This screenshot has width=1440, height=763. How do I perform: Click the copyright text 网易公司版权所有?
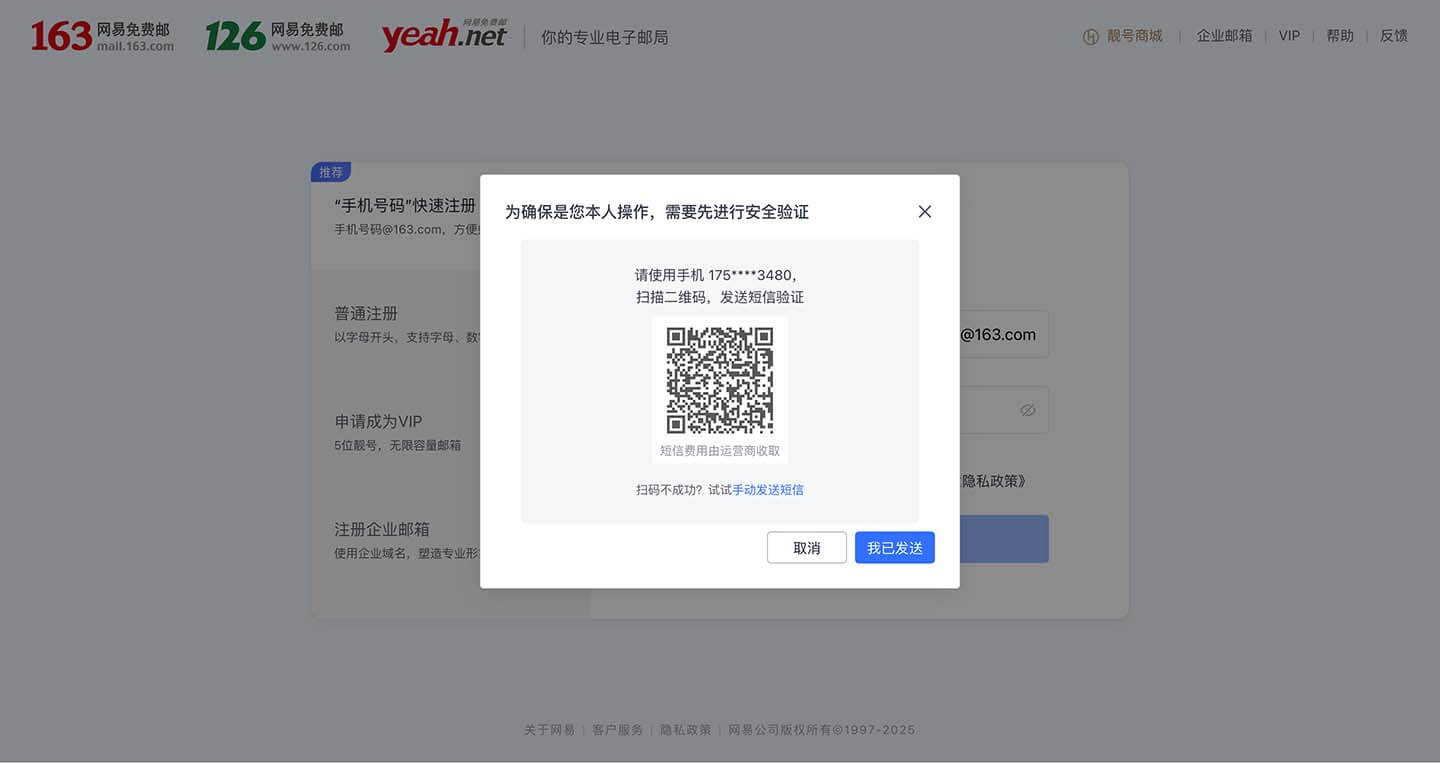coord(780,730)
